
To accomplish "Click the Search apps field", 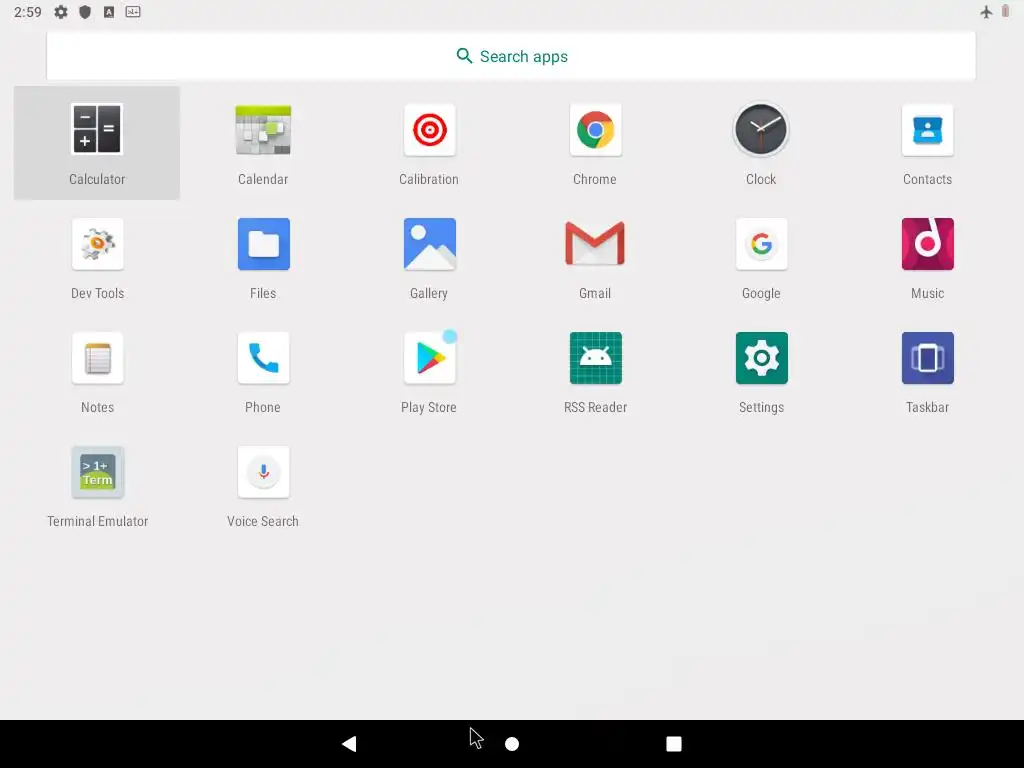I will pyautogui.click(x=511, y=56).
